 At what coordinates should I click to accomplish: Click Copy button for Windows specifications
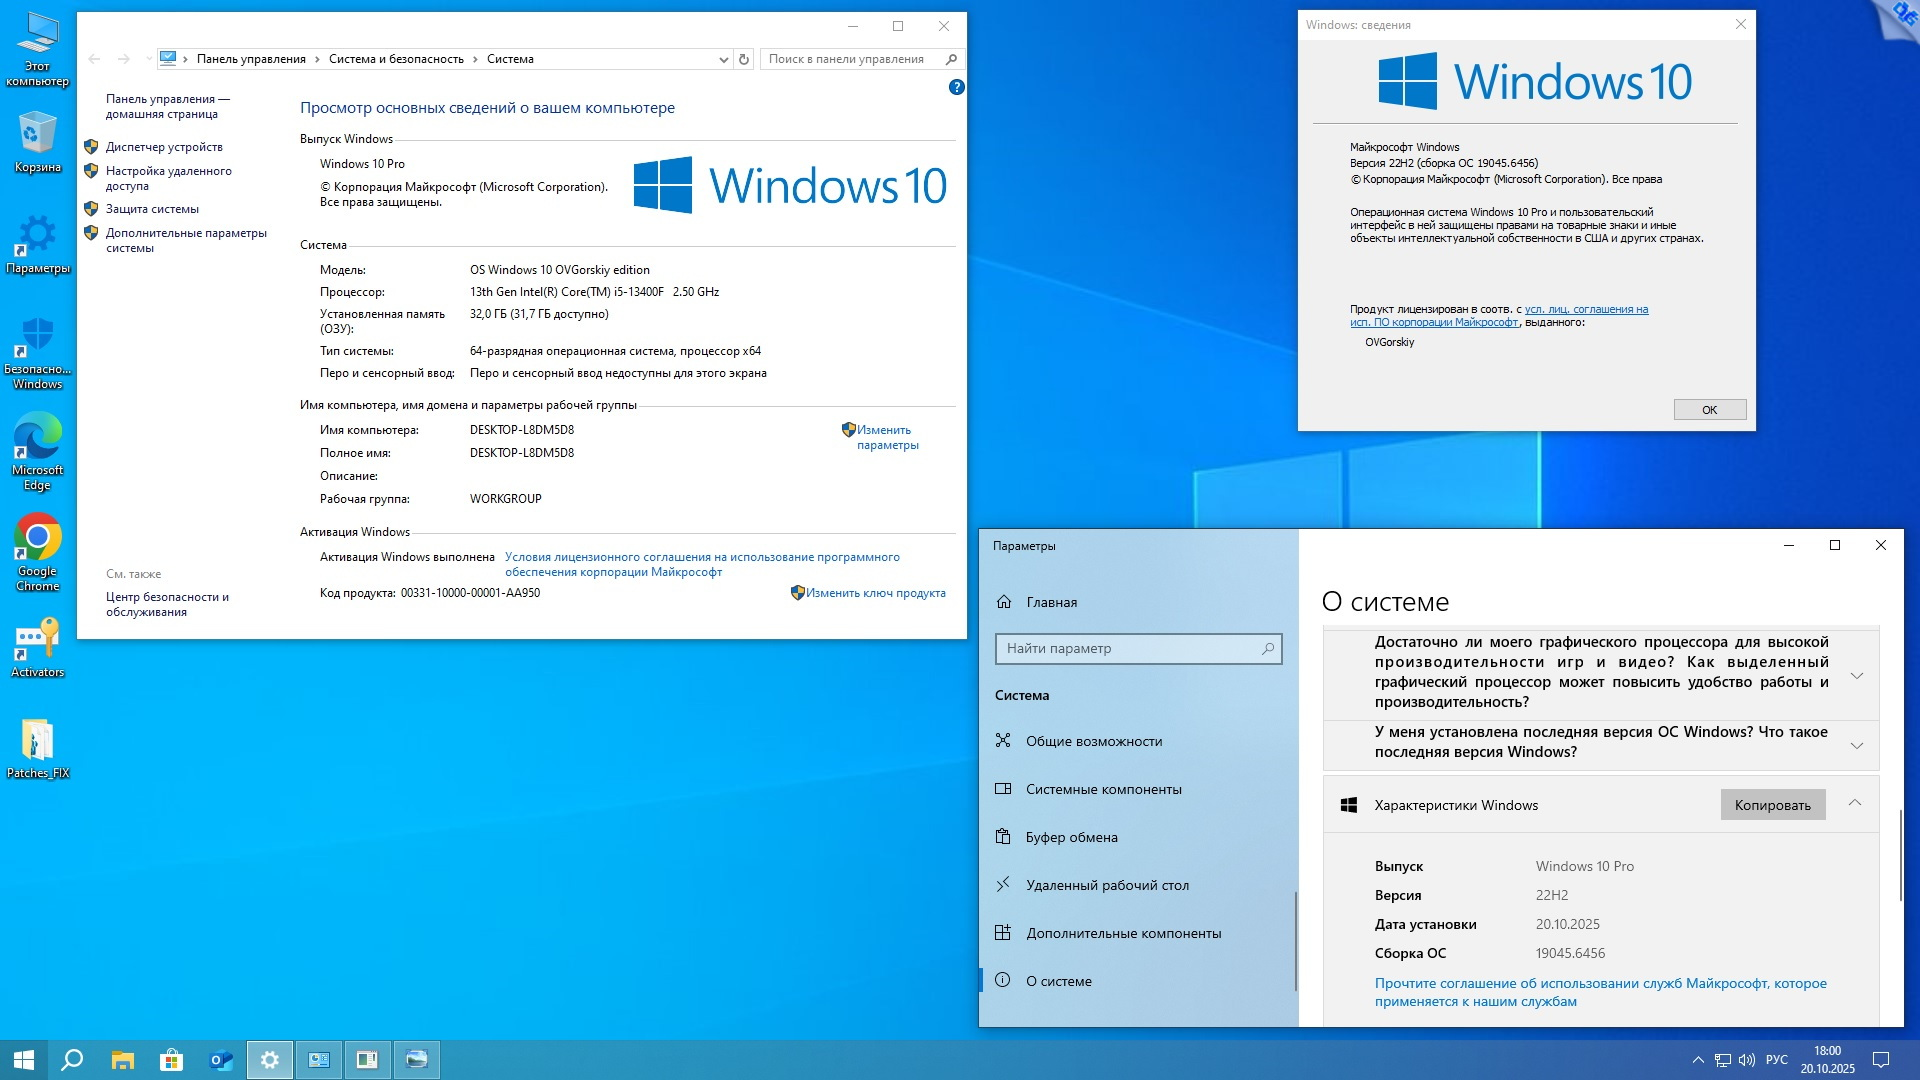click(1772, 805)
